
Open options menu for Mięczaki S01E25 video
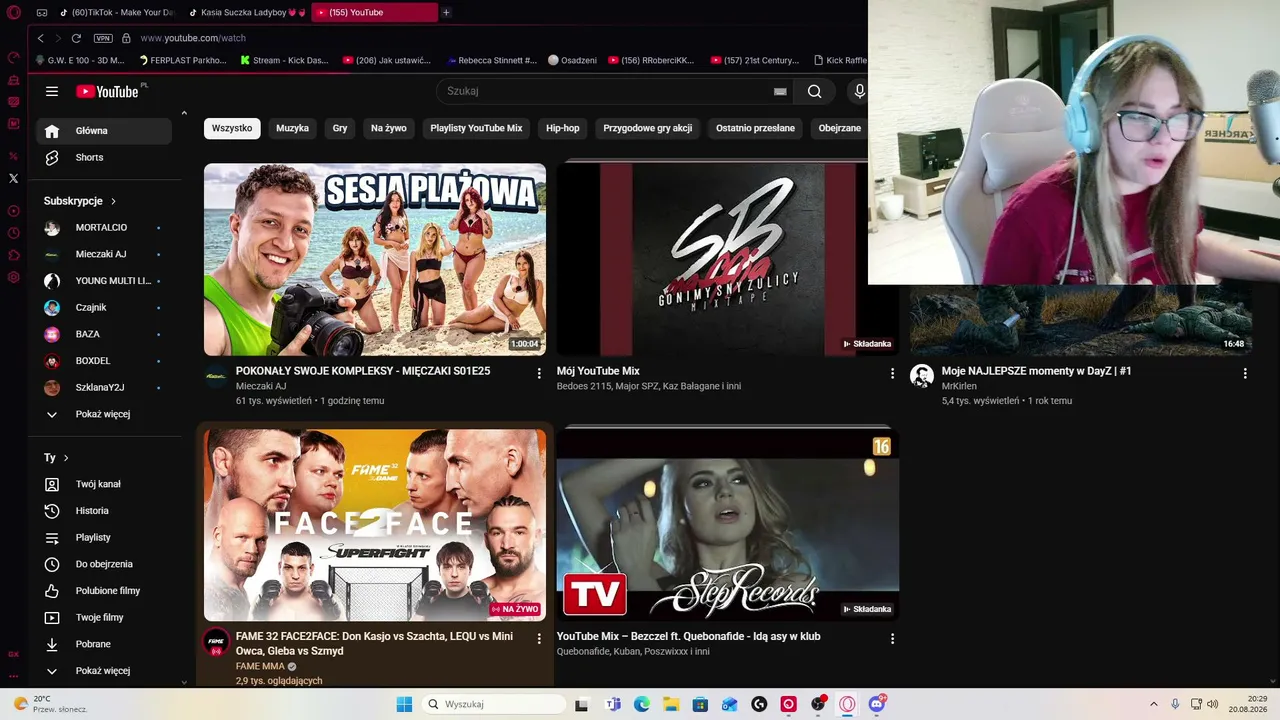point(539,374)
